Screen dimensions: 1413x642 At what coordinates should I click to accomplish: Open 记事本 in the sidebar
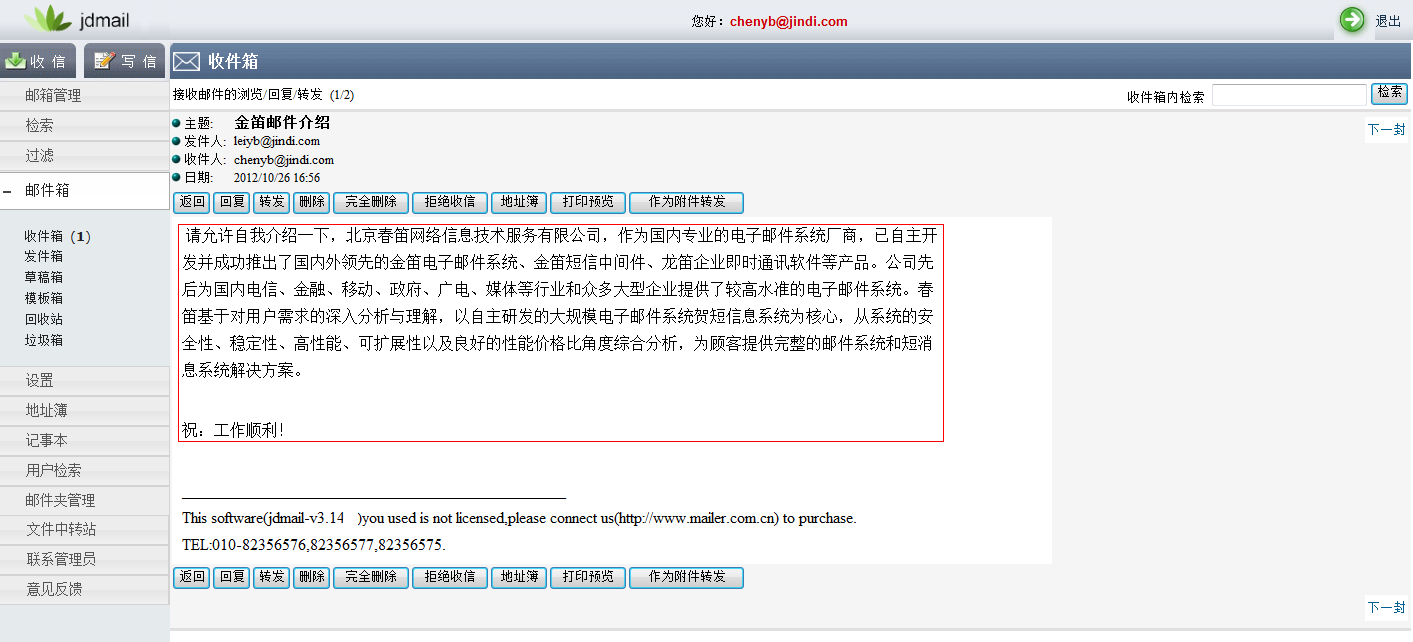point(84,441)
